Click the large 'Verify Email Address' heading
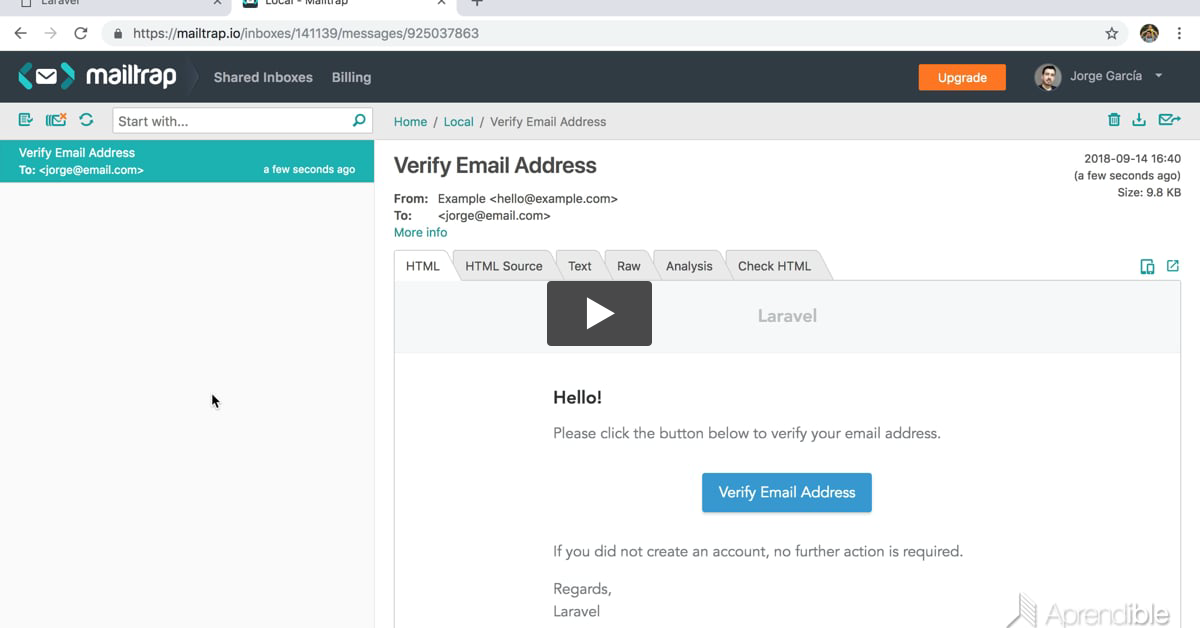This screenshot has width=1200, height=628. 495,165
